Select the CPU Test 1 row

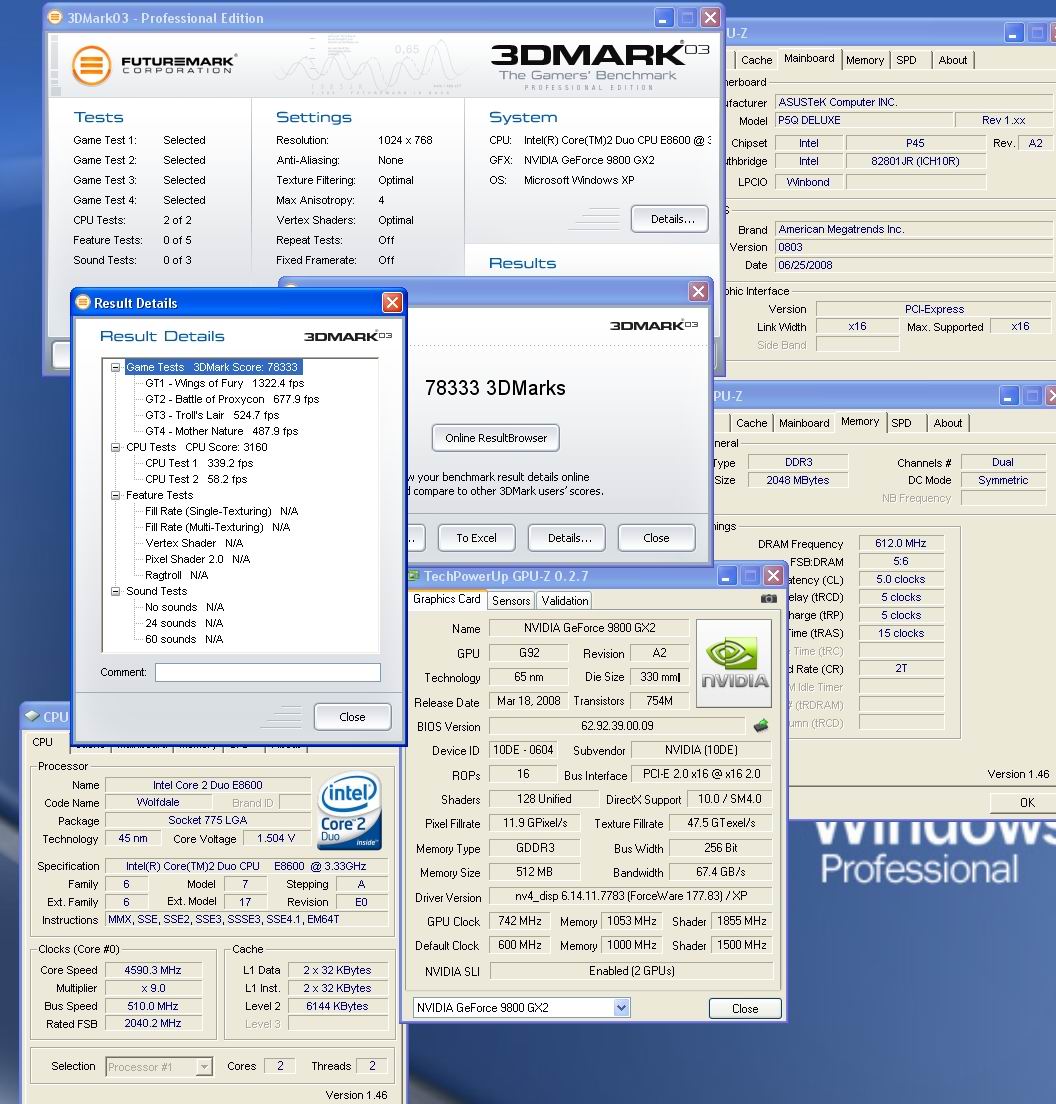pos(199,463)
